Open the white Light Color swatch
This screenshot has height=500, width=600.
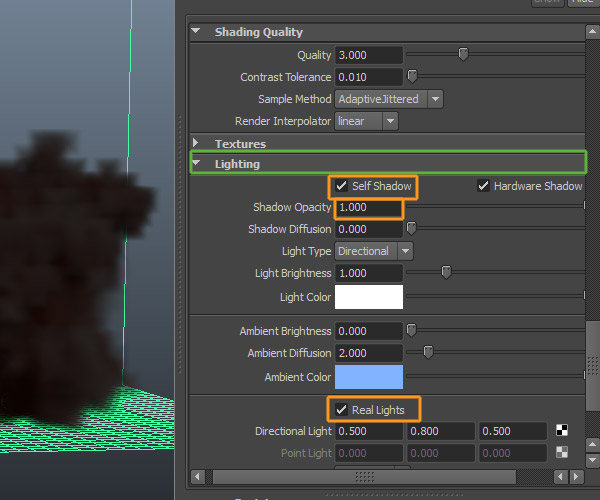[x=369, y=297]
